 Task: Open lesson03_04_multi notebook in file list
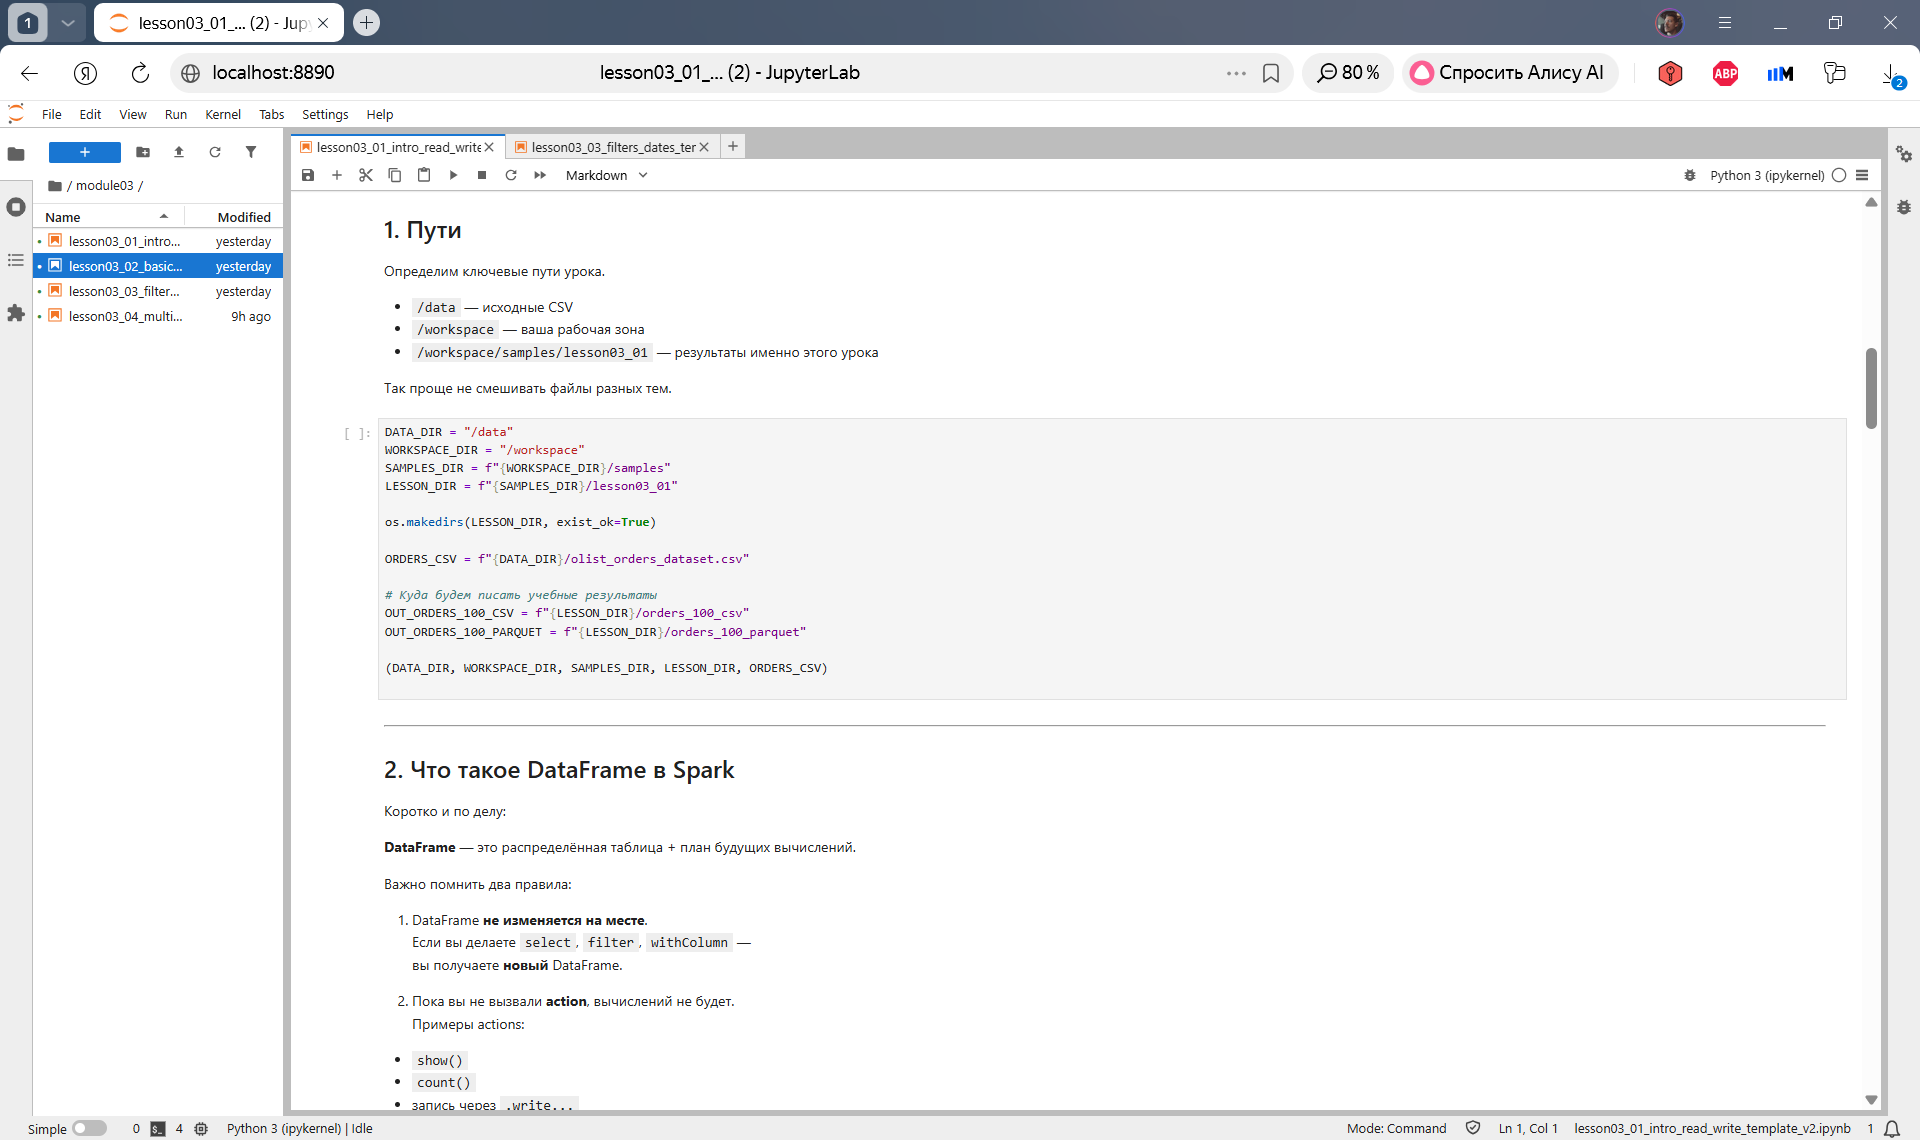pos(158,316)
